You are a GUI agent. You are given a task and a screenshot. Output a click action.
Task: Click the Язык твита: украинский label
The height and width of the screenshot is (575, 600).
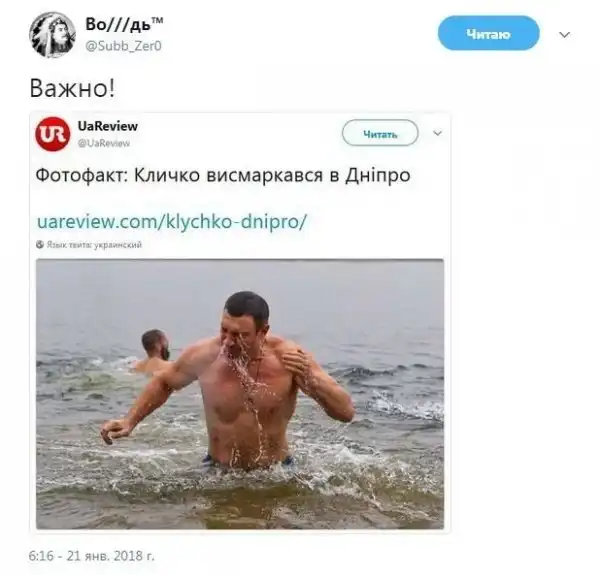(x=94, y=244)
